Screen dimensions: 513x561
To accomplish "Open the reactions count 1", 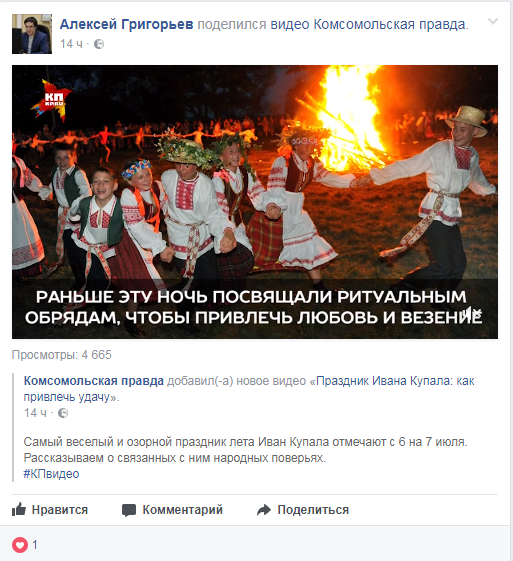I will coord(35,545).
